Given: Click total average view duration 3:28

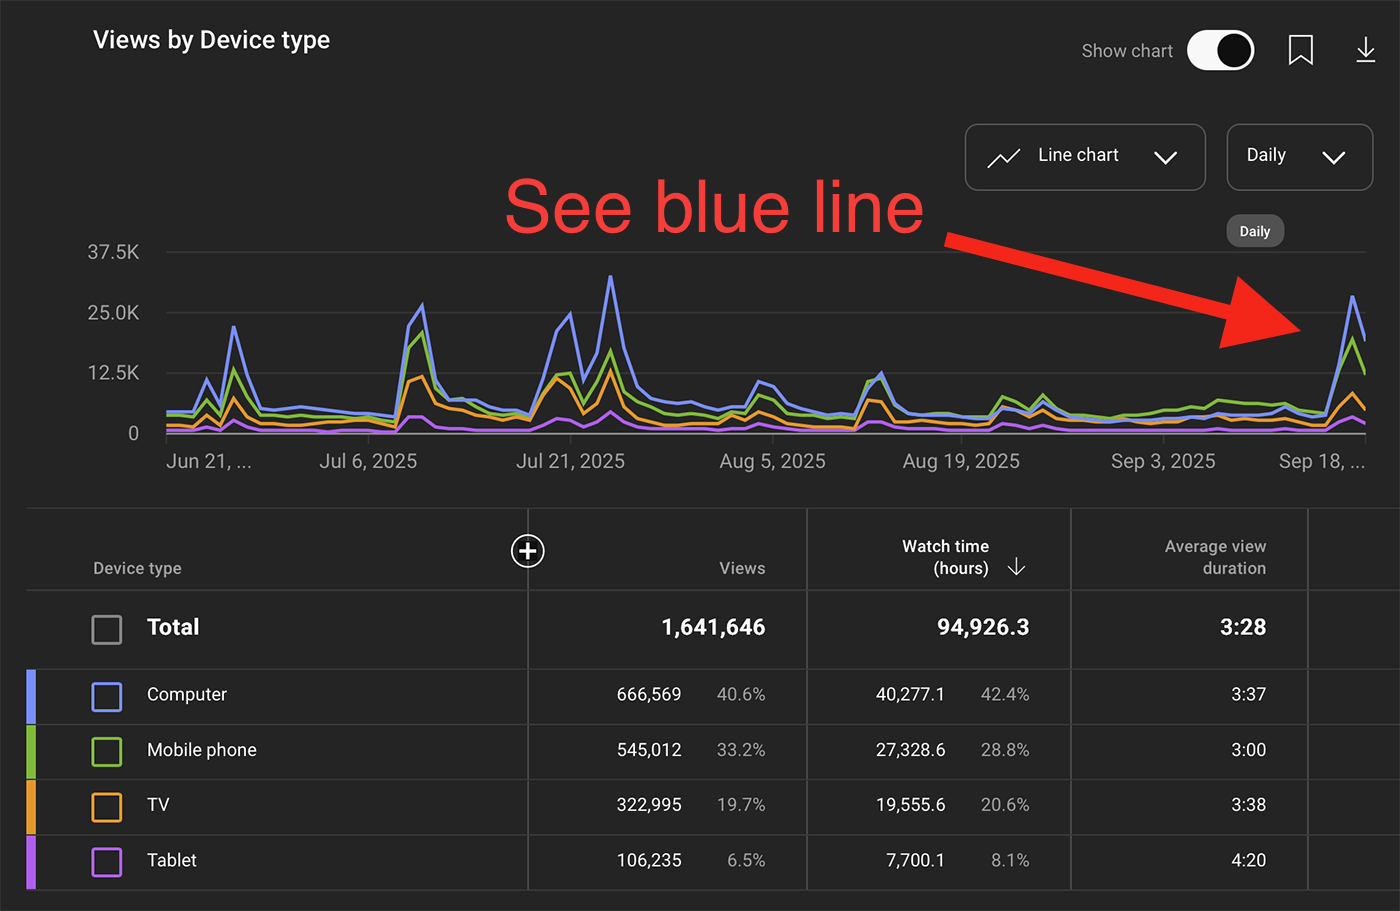Looking at the screenshot, I should tap(1243, 627).
